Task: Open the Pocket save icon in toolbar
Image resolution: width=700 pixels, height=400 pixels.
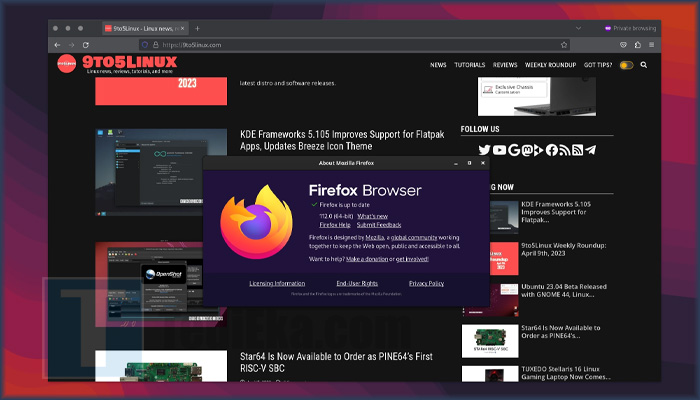Action: (624, 45)
